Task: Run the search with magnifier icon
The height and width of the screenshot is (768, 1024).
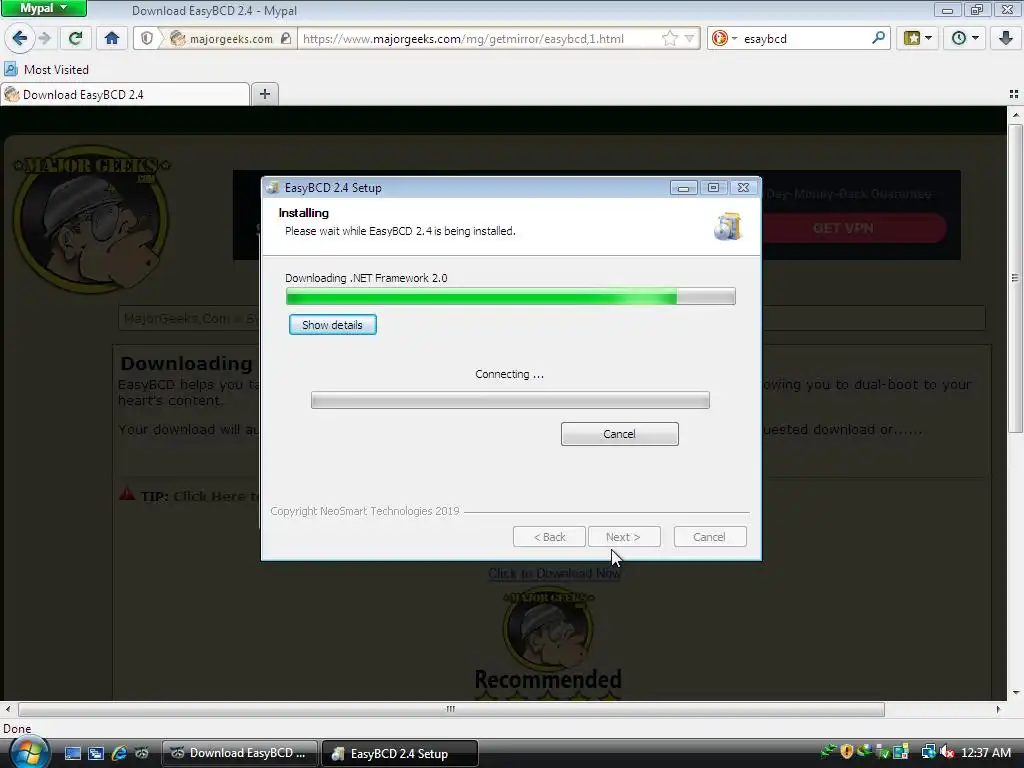Action: [878, 39]
